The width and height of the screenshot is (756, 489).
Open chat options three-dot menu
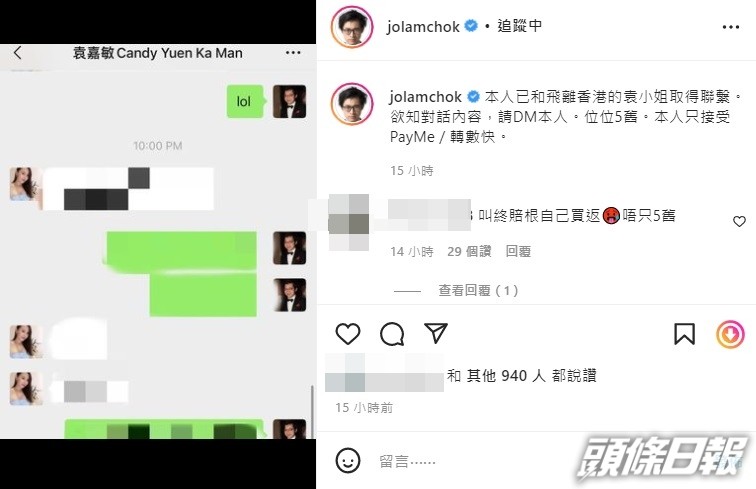(293, 53)
